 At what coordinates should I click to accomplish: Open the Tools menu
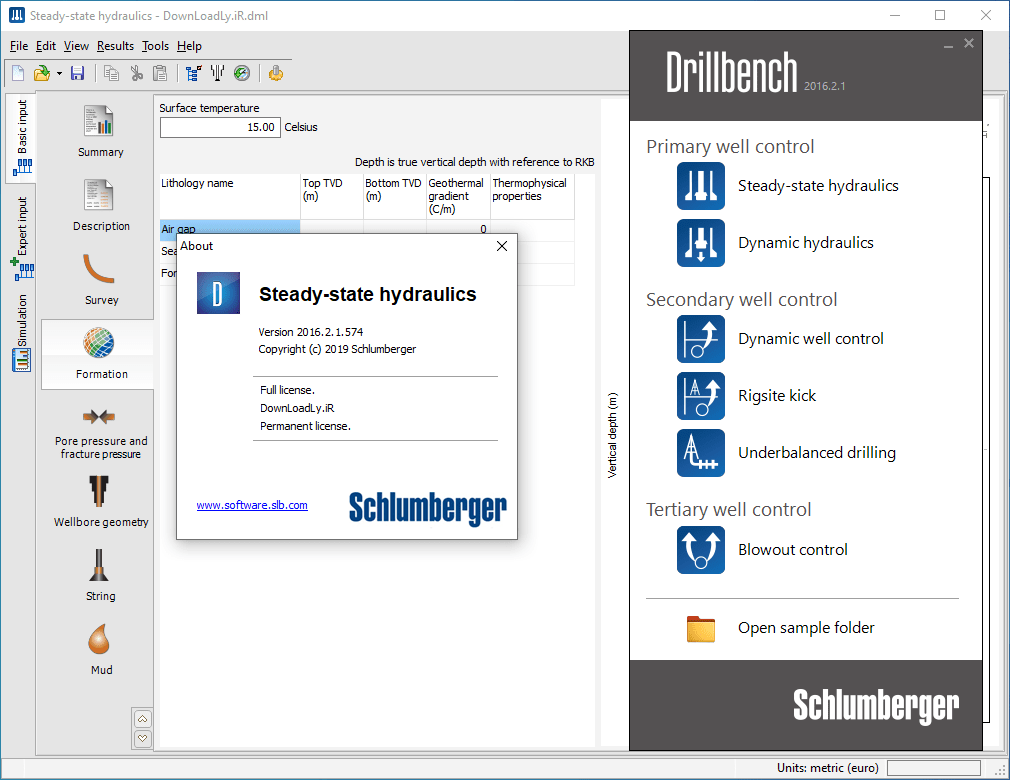(x=155, y=46)
